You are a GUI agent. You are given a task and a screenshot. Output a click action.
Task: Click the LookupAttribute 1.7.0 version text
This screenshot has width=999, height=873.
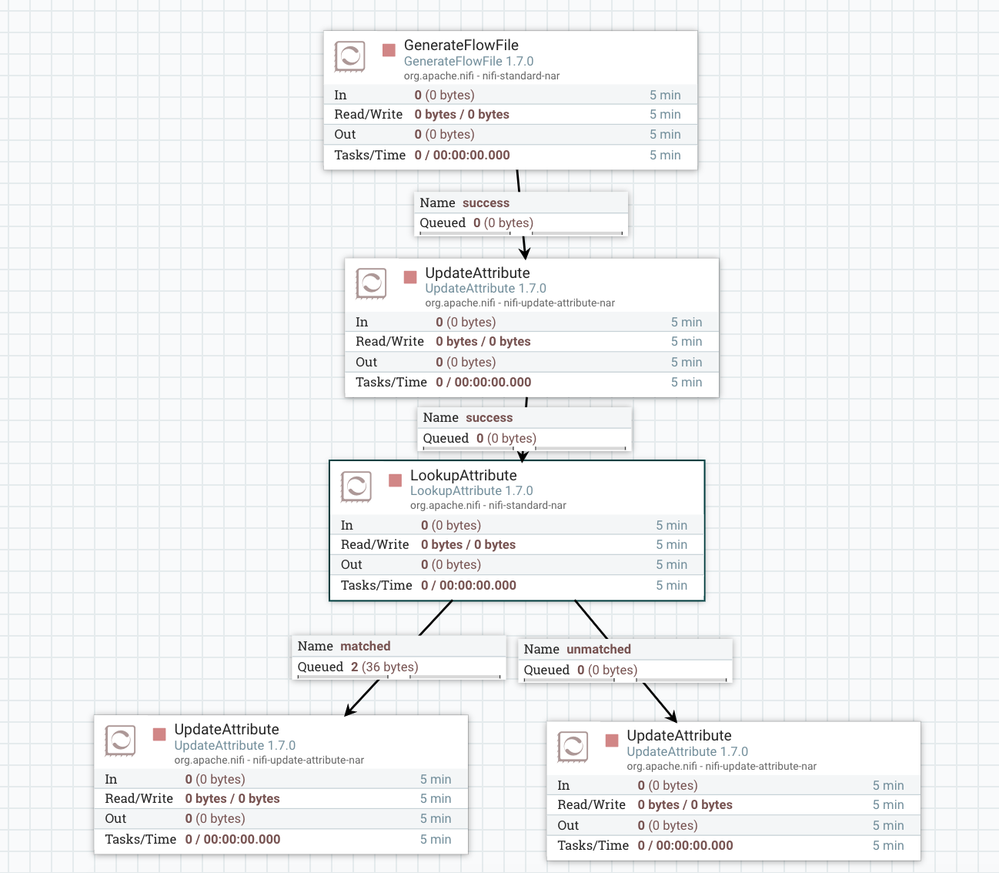[x=471, y=491]
